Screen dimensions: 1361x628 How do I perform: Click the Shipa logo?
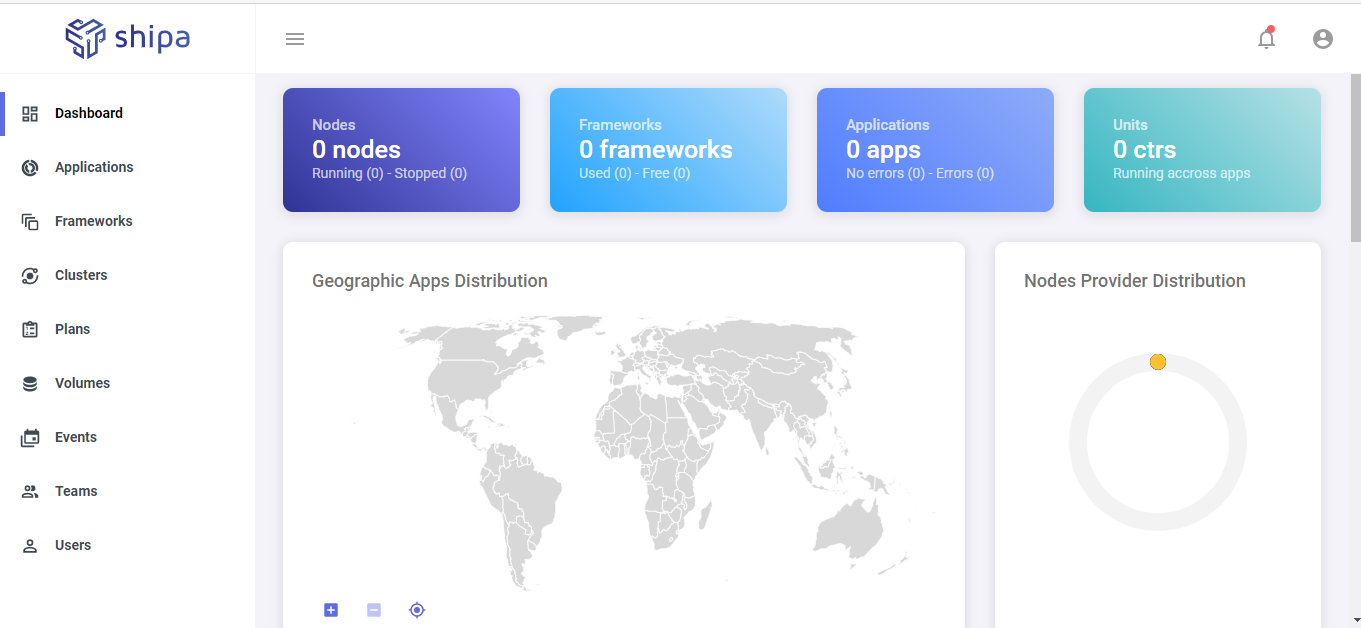click(128, 38)
